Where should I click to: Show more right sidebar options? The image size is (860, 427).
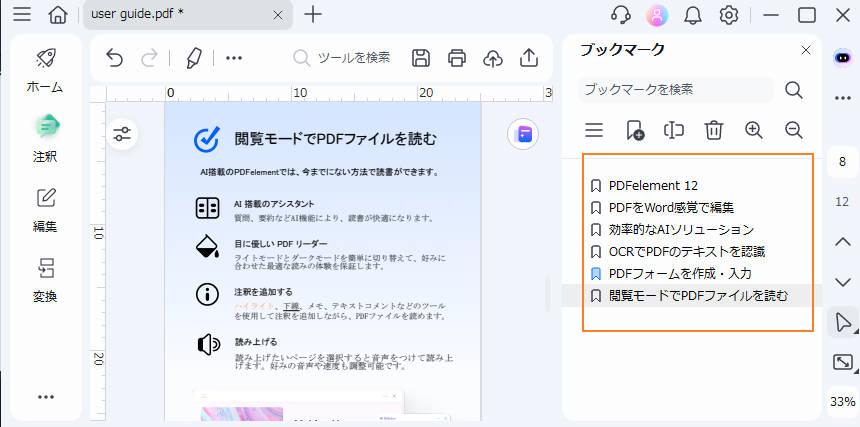(842, 98)
